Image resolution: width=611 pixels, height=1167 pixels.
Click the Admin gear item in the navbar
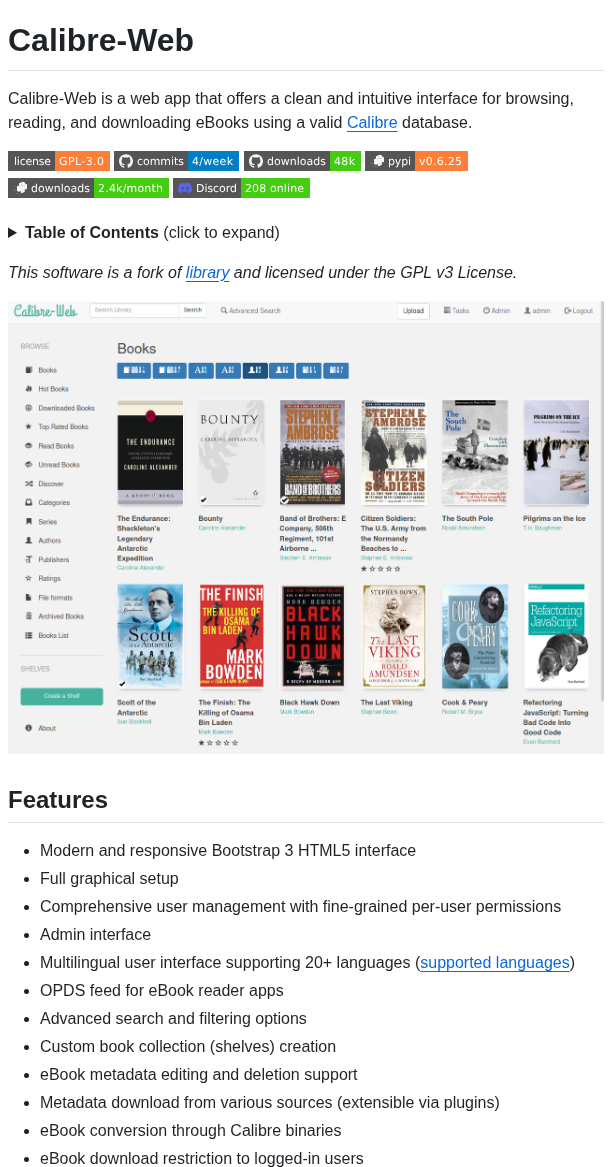tap(496, 310)
